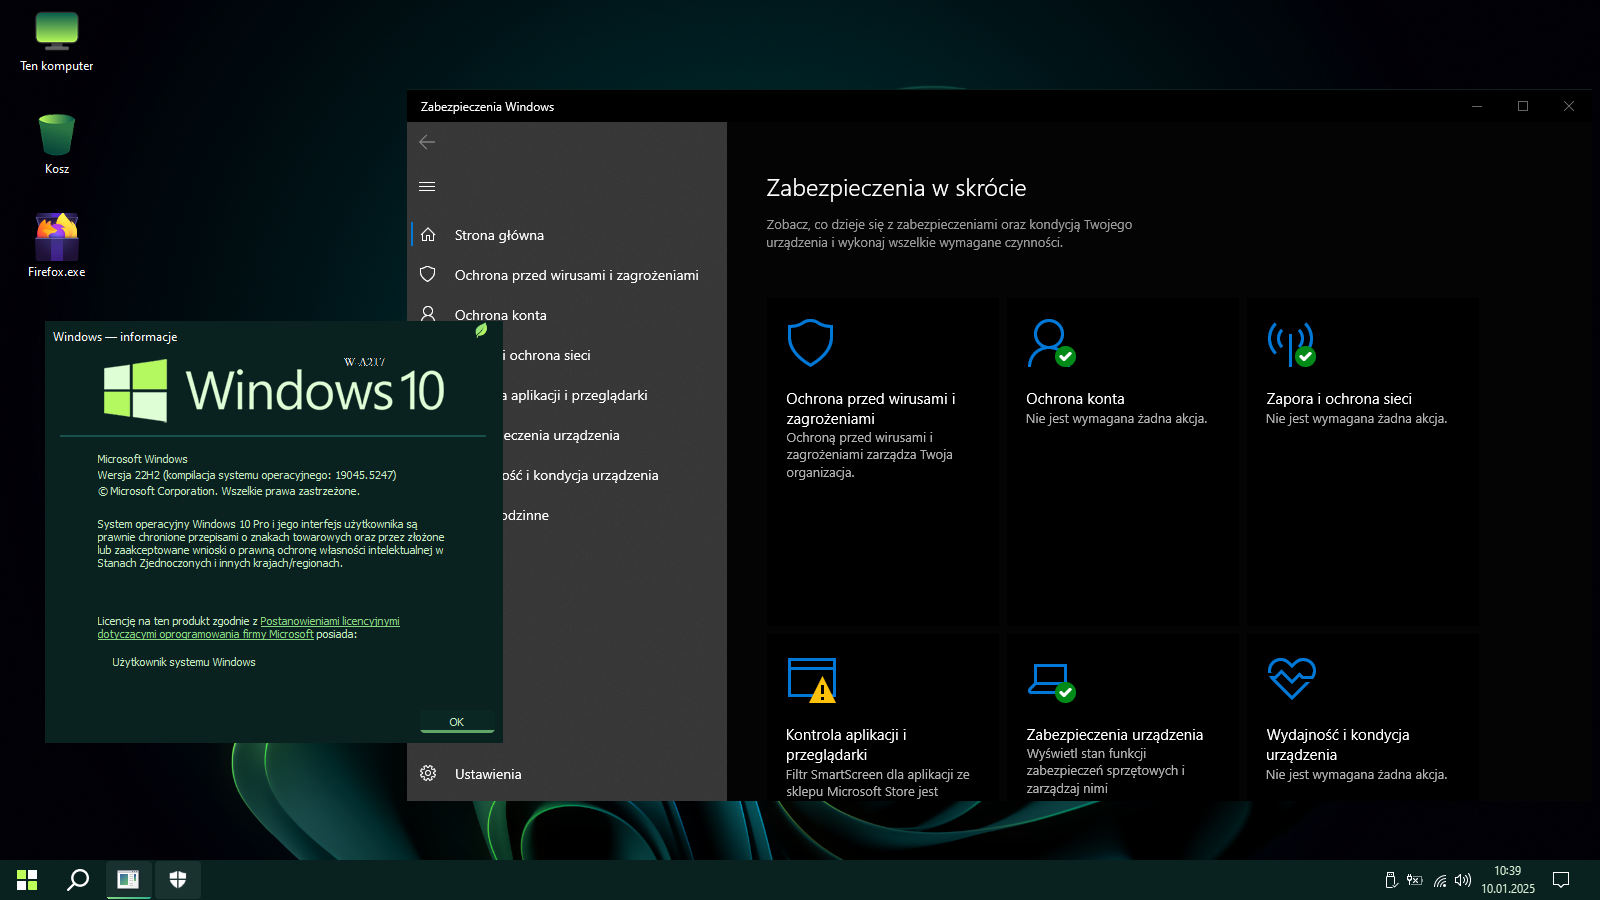
Task: Click the Windows Security shield in taskbar
Action: pos(178,879)
